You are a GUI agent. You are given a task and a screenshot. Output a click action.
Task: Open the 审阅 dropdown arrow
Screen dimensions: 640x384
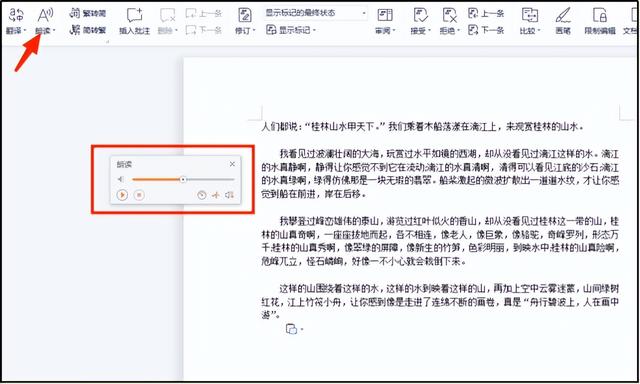tap(393, 30)
